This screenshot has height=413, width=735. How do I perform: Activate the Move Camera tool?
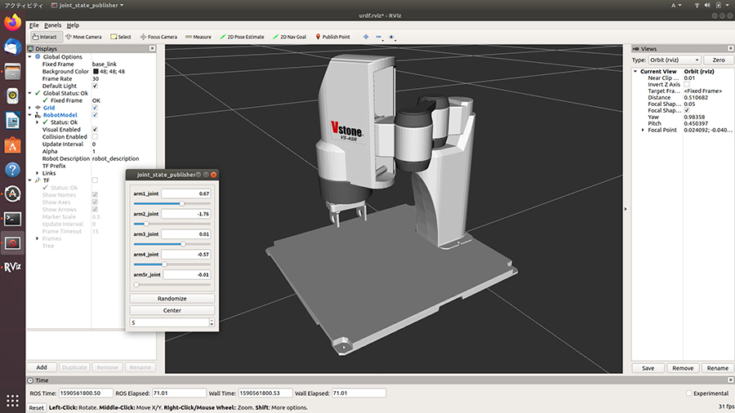point(83,37)
